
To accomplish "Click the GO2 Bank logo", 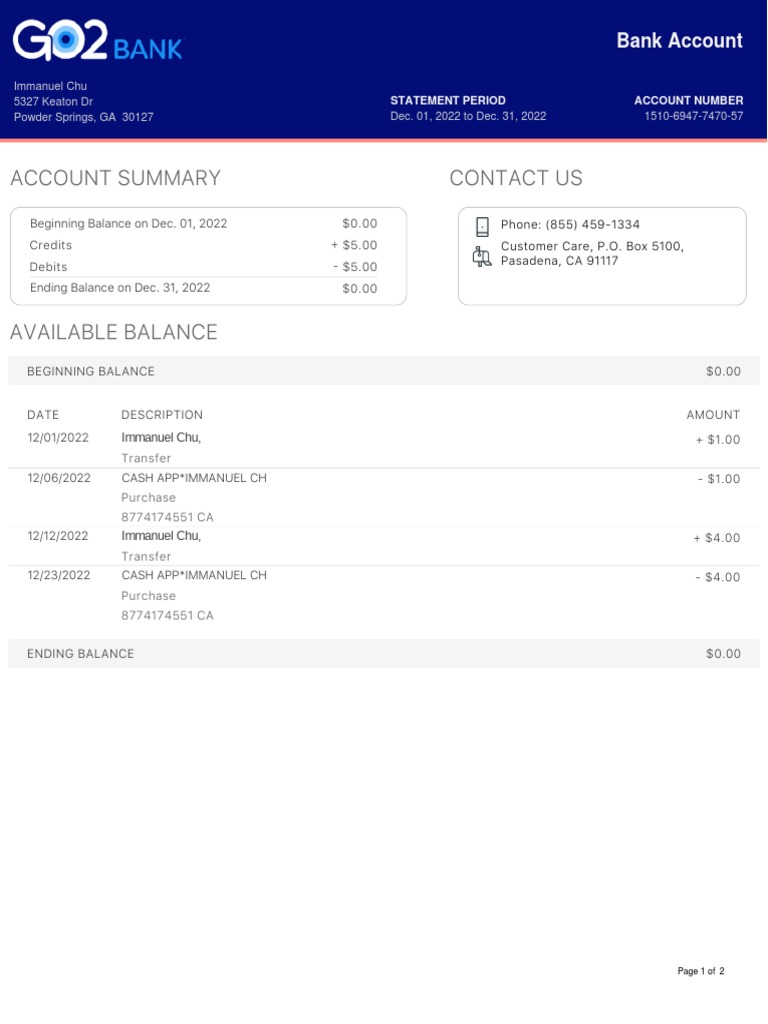I will [x=98, y=42].
